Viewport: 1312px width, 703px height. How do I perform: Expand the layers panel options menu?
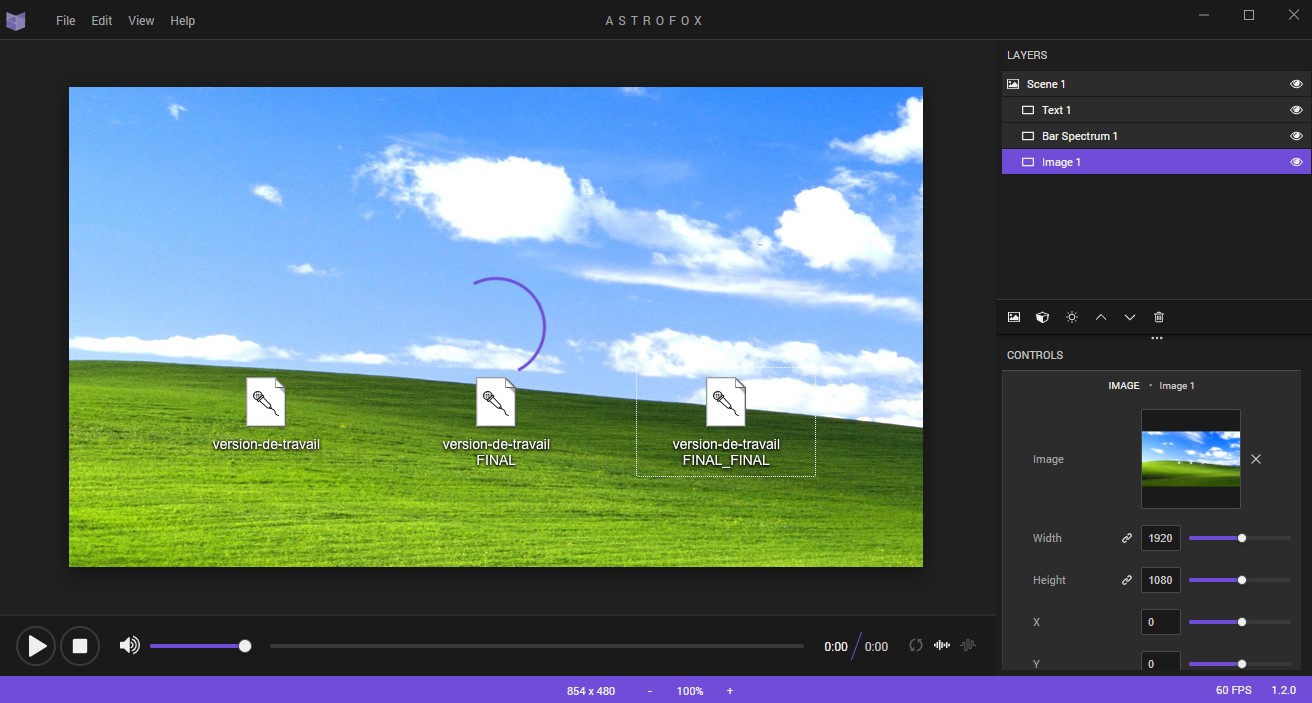coord(1156,337)
